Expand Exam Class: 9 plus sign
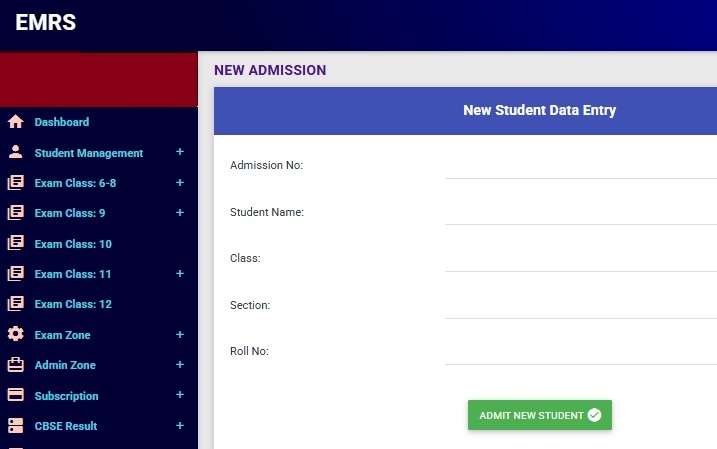Image resolution: width=717 pixels, height=449 pixels. point(180,213)
